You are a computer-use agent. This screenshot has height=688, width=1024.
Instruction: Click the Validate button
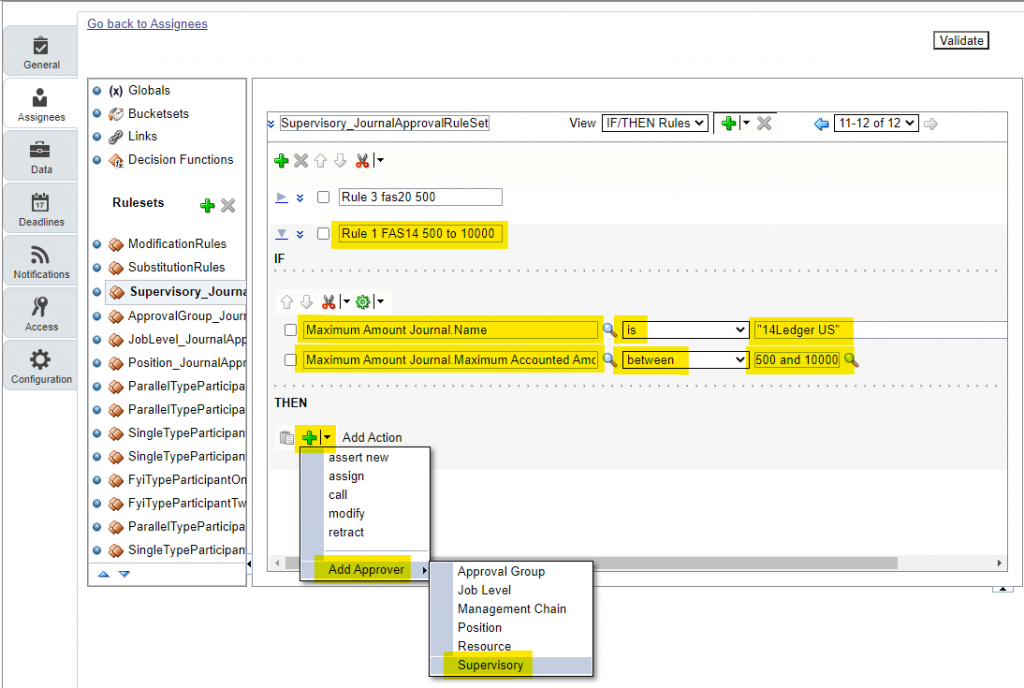961,41
